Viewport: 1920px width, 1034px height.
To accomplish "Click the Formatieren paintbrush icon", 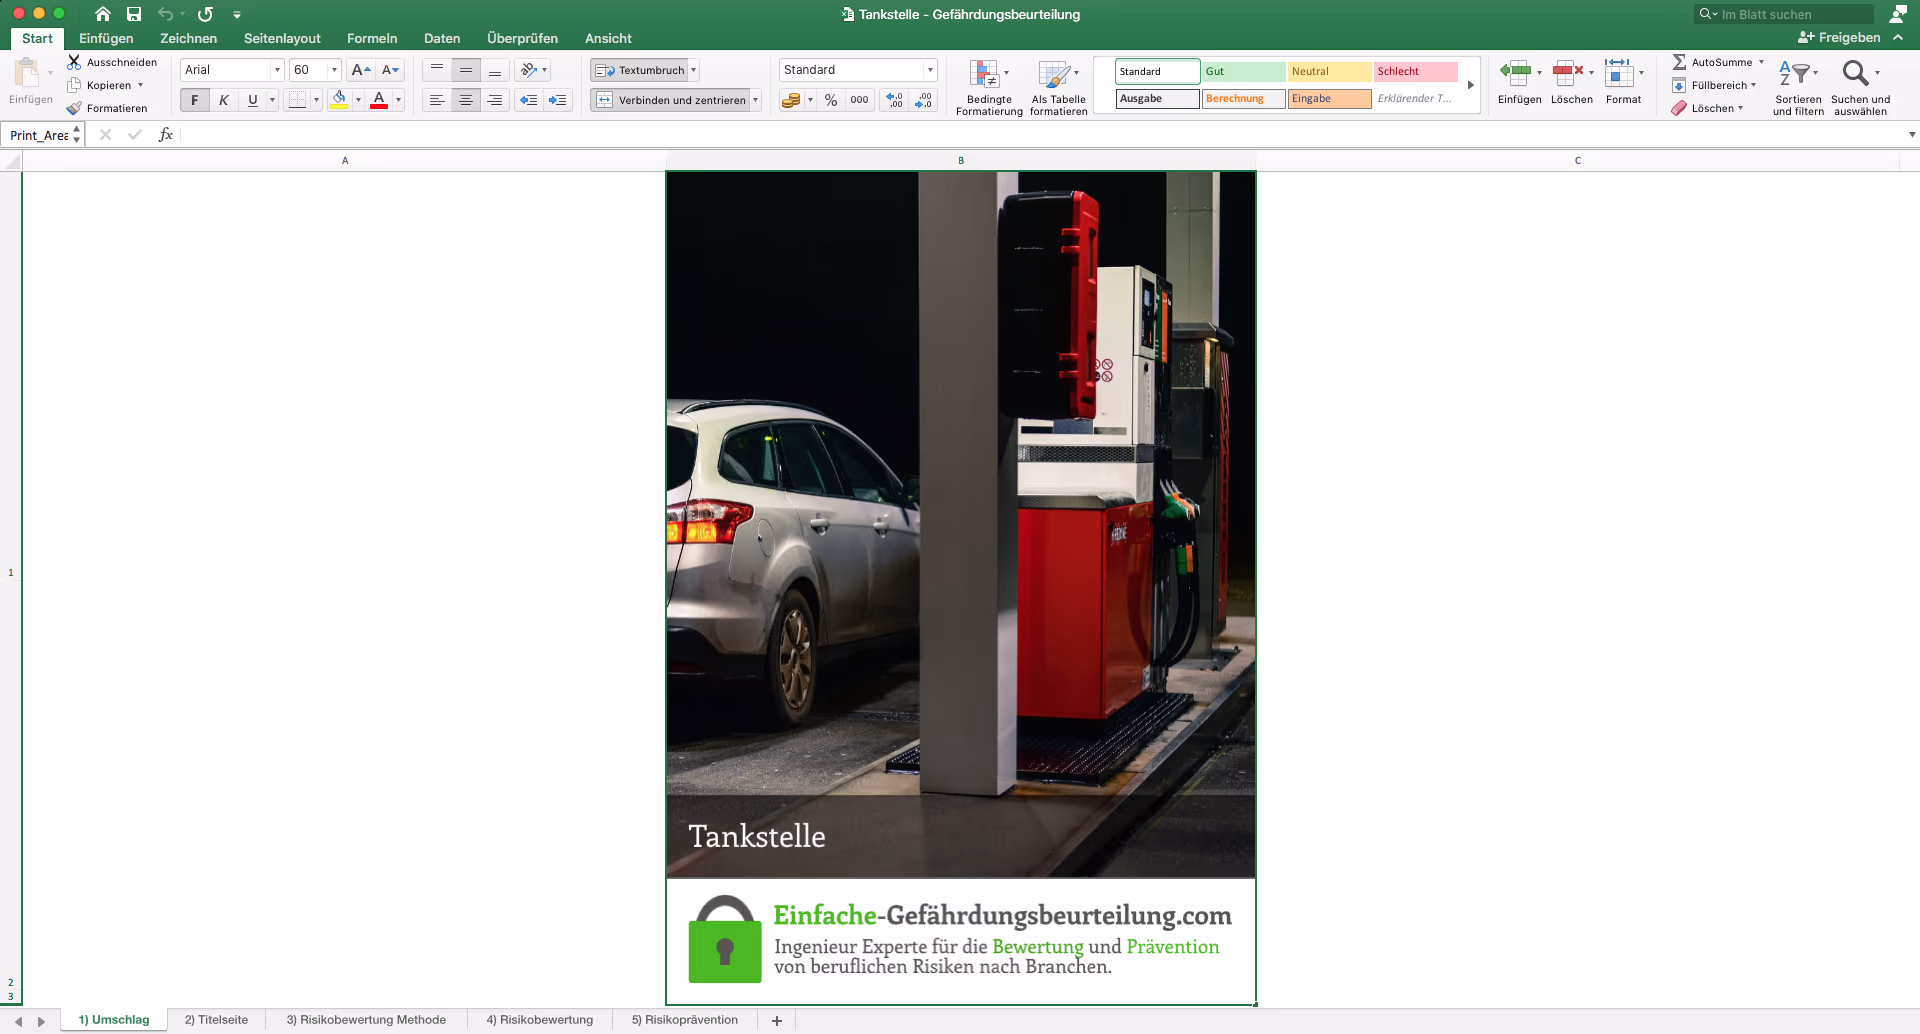I will (74, 108).
